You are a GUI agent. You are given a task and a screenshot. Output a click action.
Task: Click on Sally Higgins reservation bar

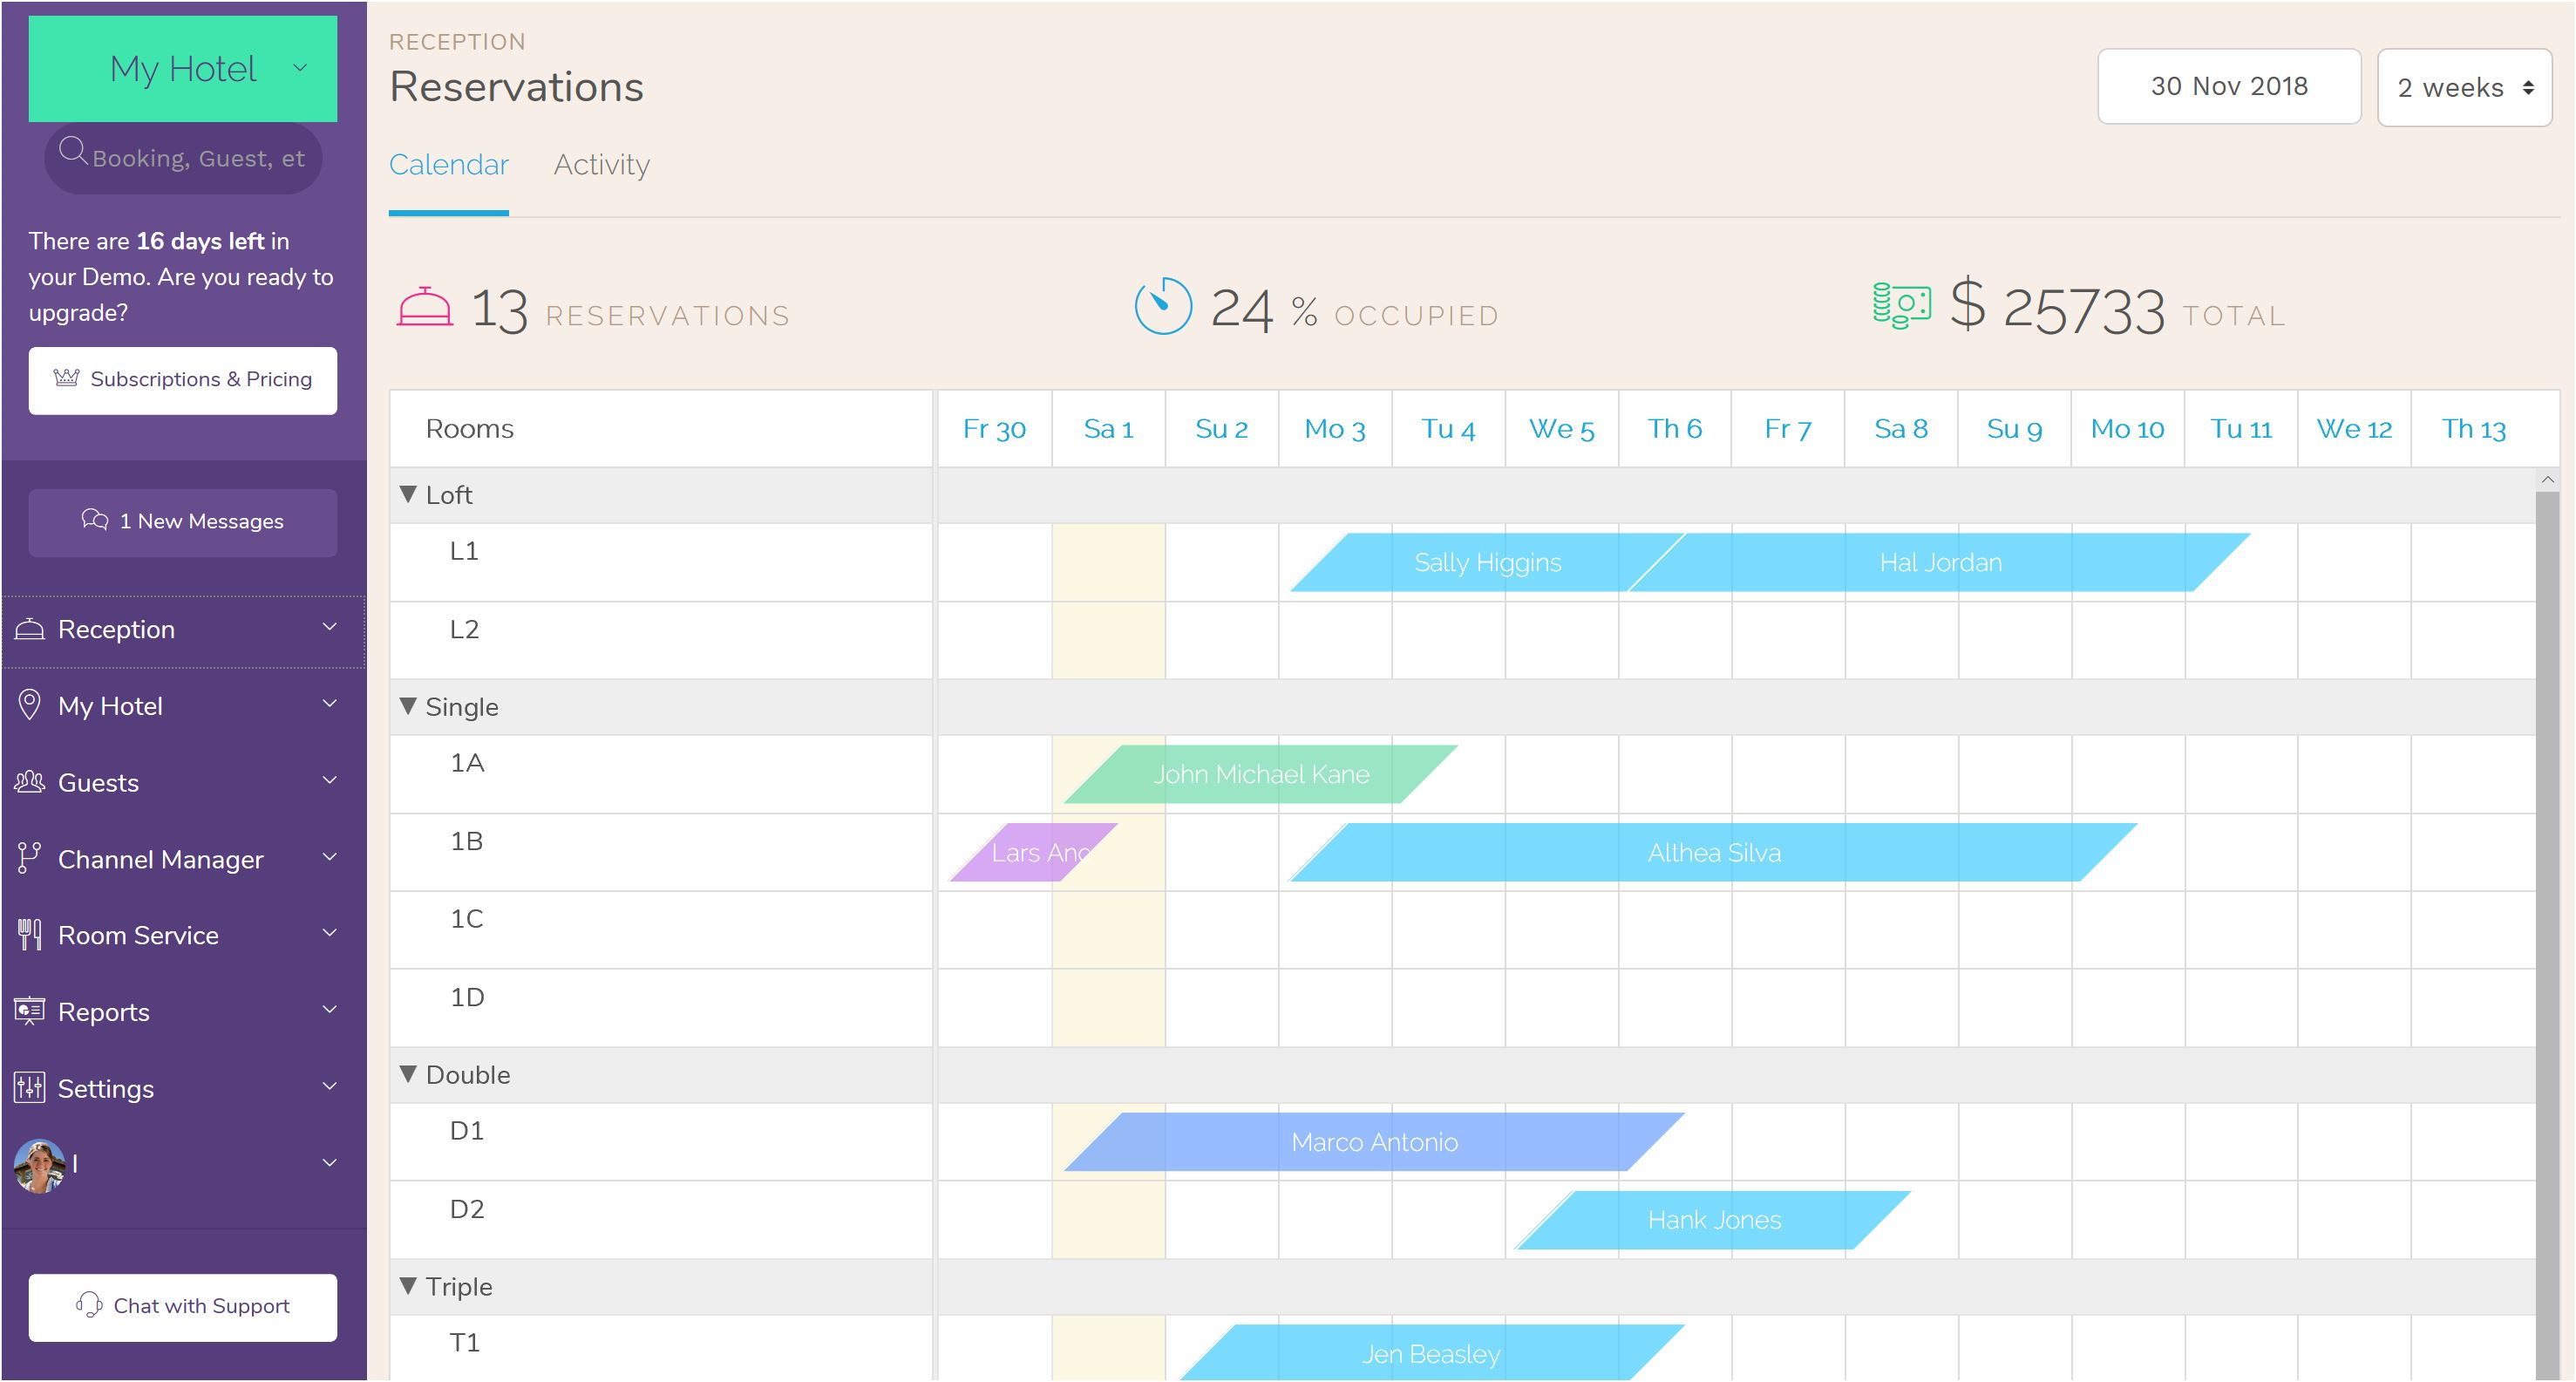click(x=1484, y=562)
